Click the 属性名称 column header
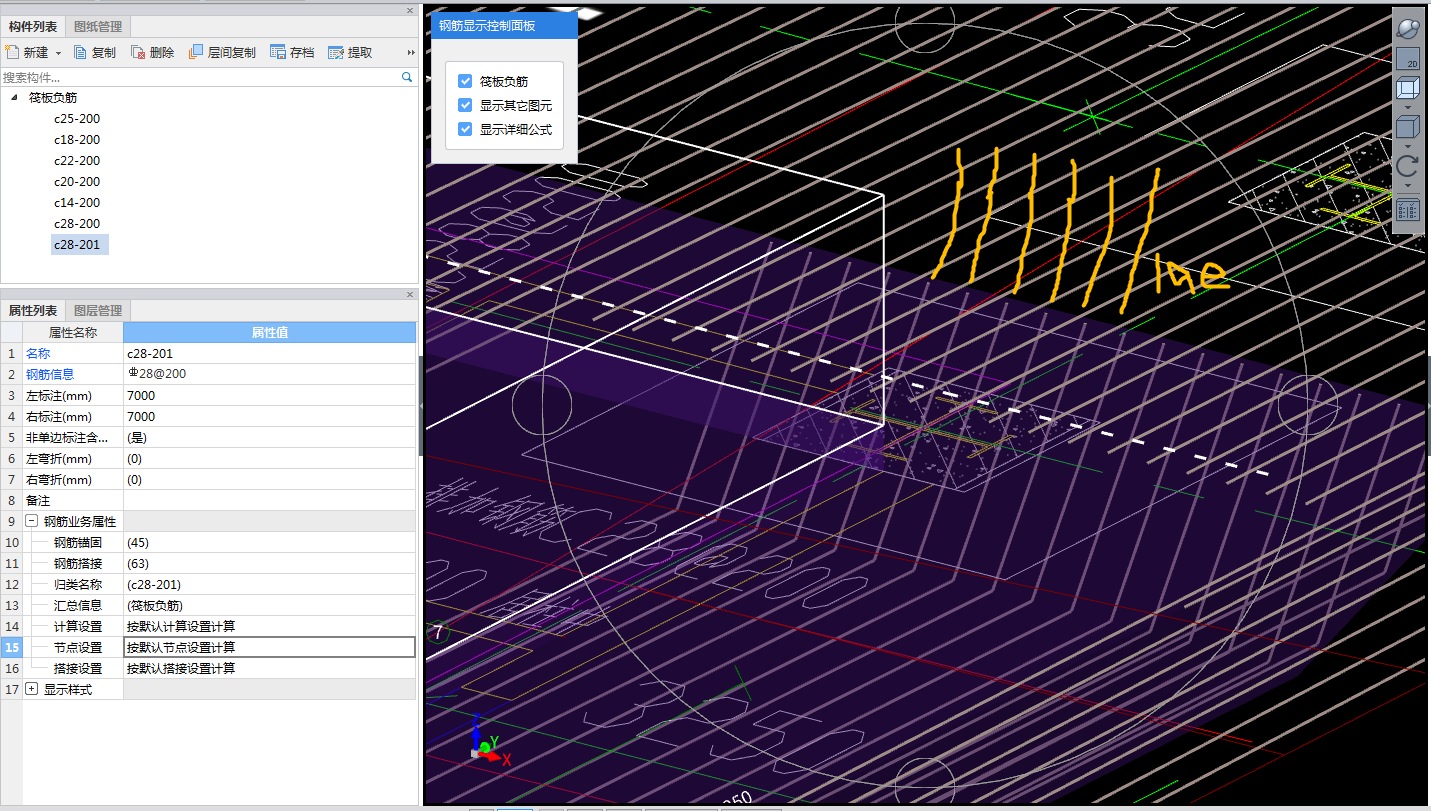 pos(73,332)
